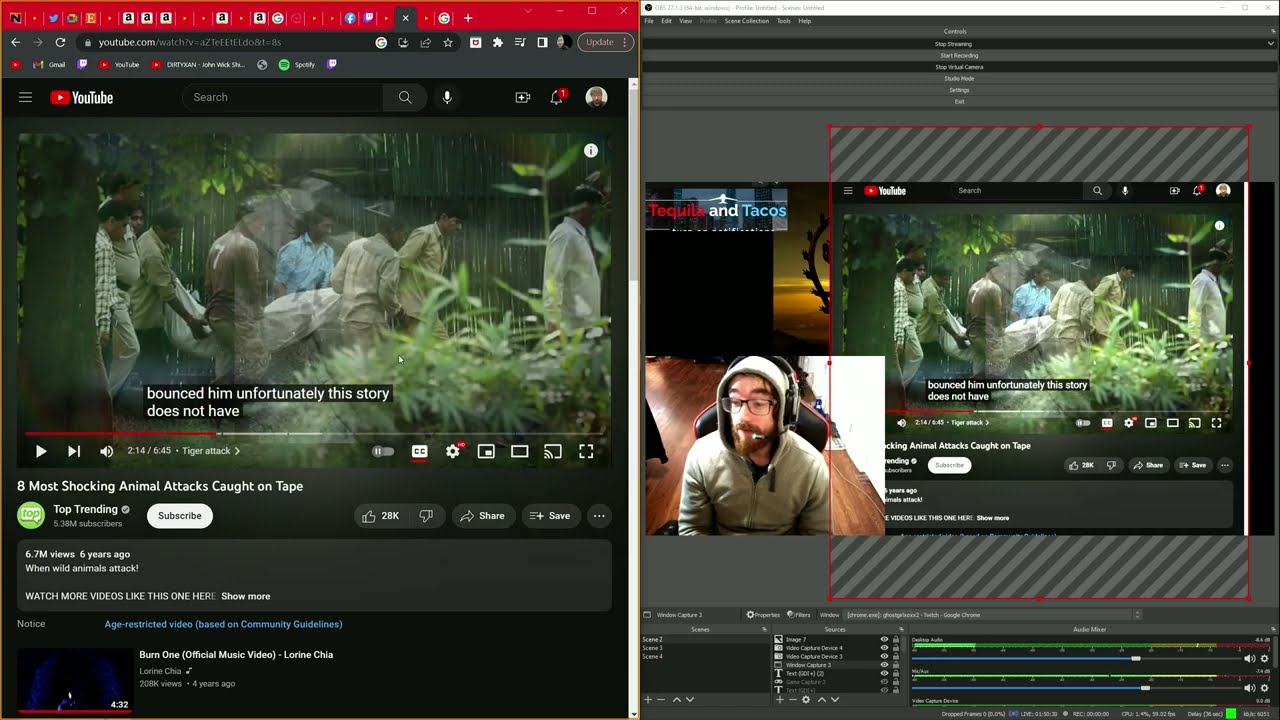
Task: Expand Stop Streaming dropdown chevron in OBS
Action: (x=1272, y=44)
